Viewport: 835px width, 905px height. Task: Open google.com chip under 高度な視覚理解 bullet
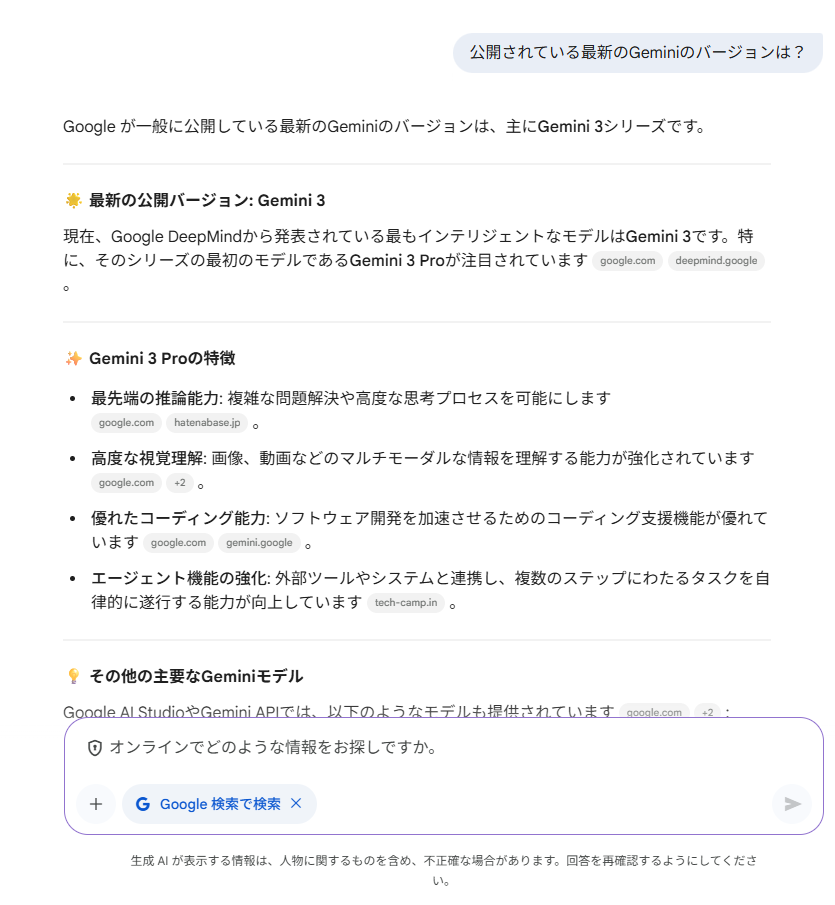tap(126, 483)
